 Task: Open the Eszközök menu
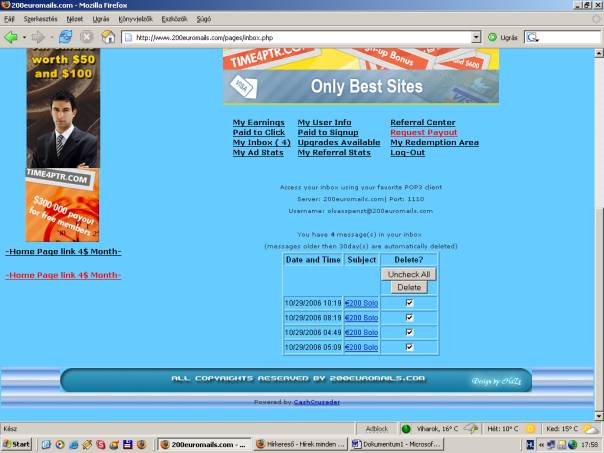tap(175, 19)
